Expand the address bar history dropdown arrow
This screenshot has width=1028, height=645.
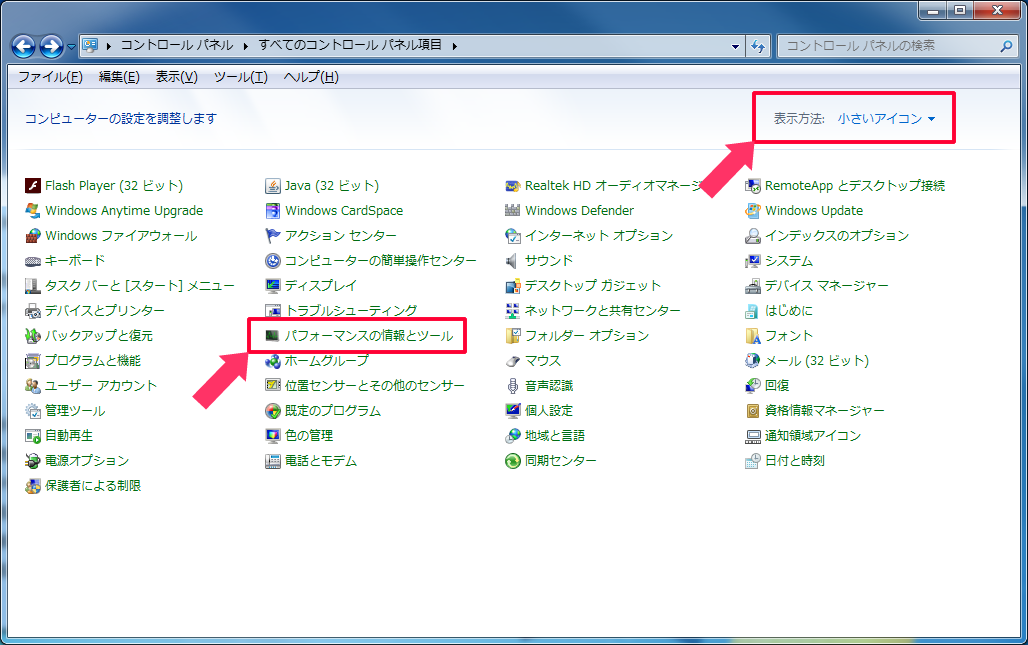click(x=735, y=46)
